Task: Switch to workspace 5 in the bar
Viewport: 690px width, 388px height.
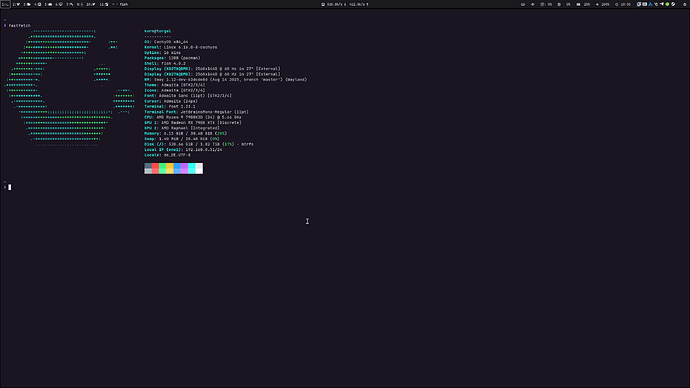Action: [48, 4]
